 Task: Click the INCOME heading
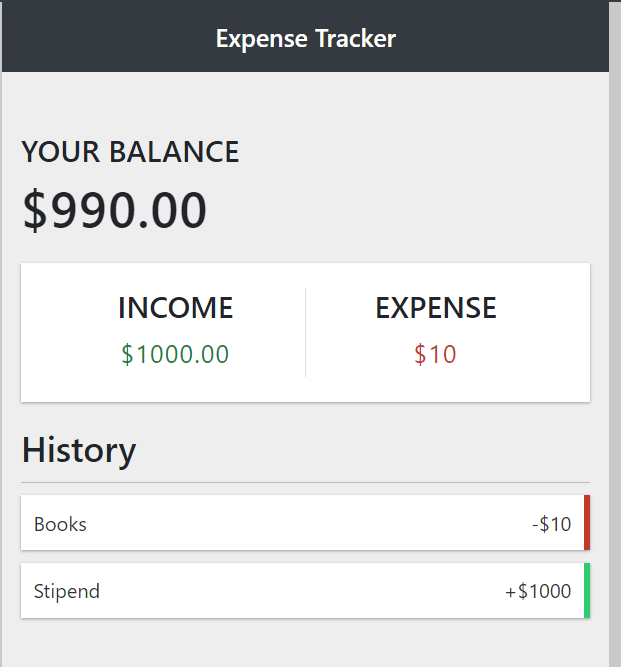[x=176, y=308]
